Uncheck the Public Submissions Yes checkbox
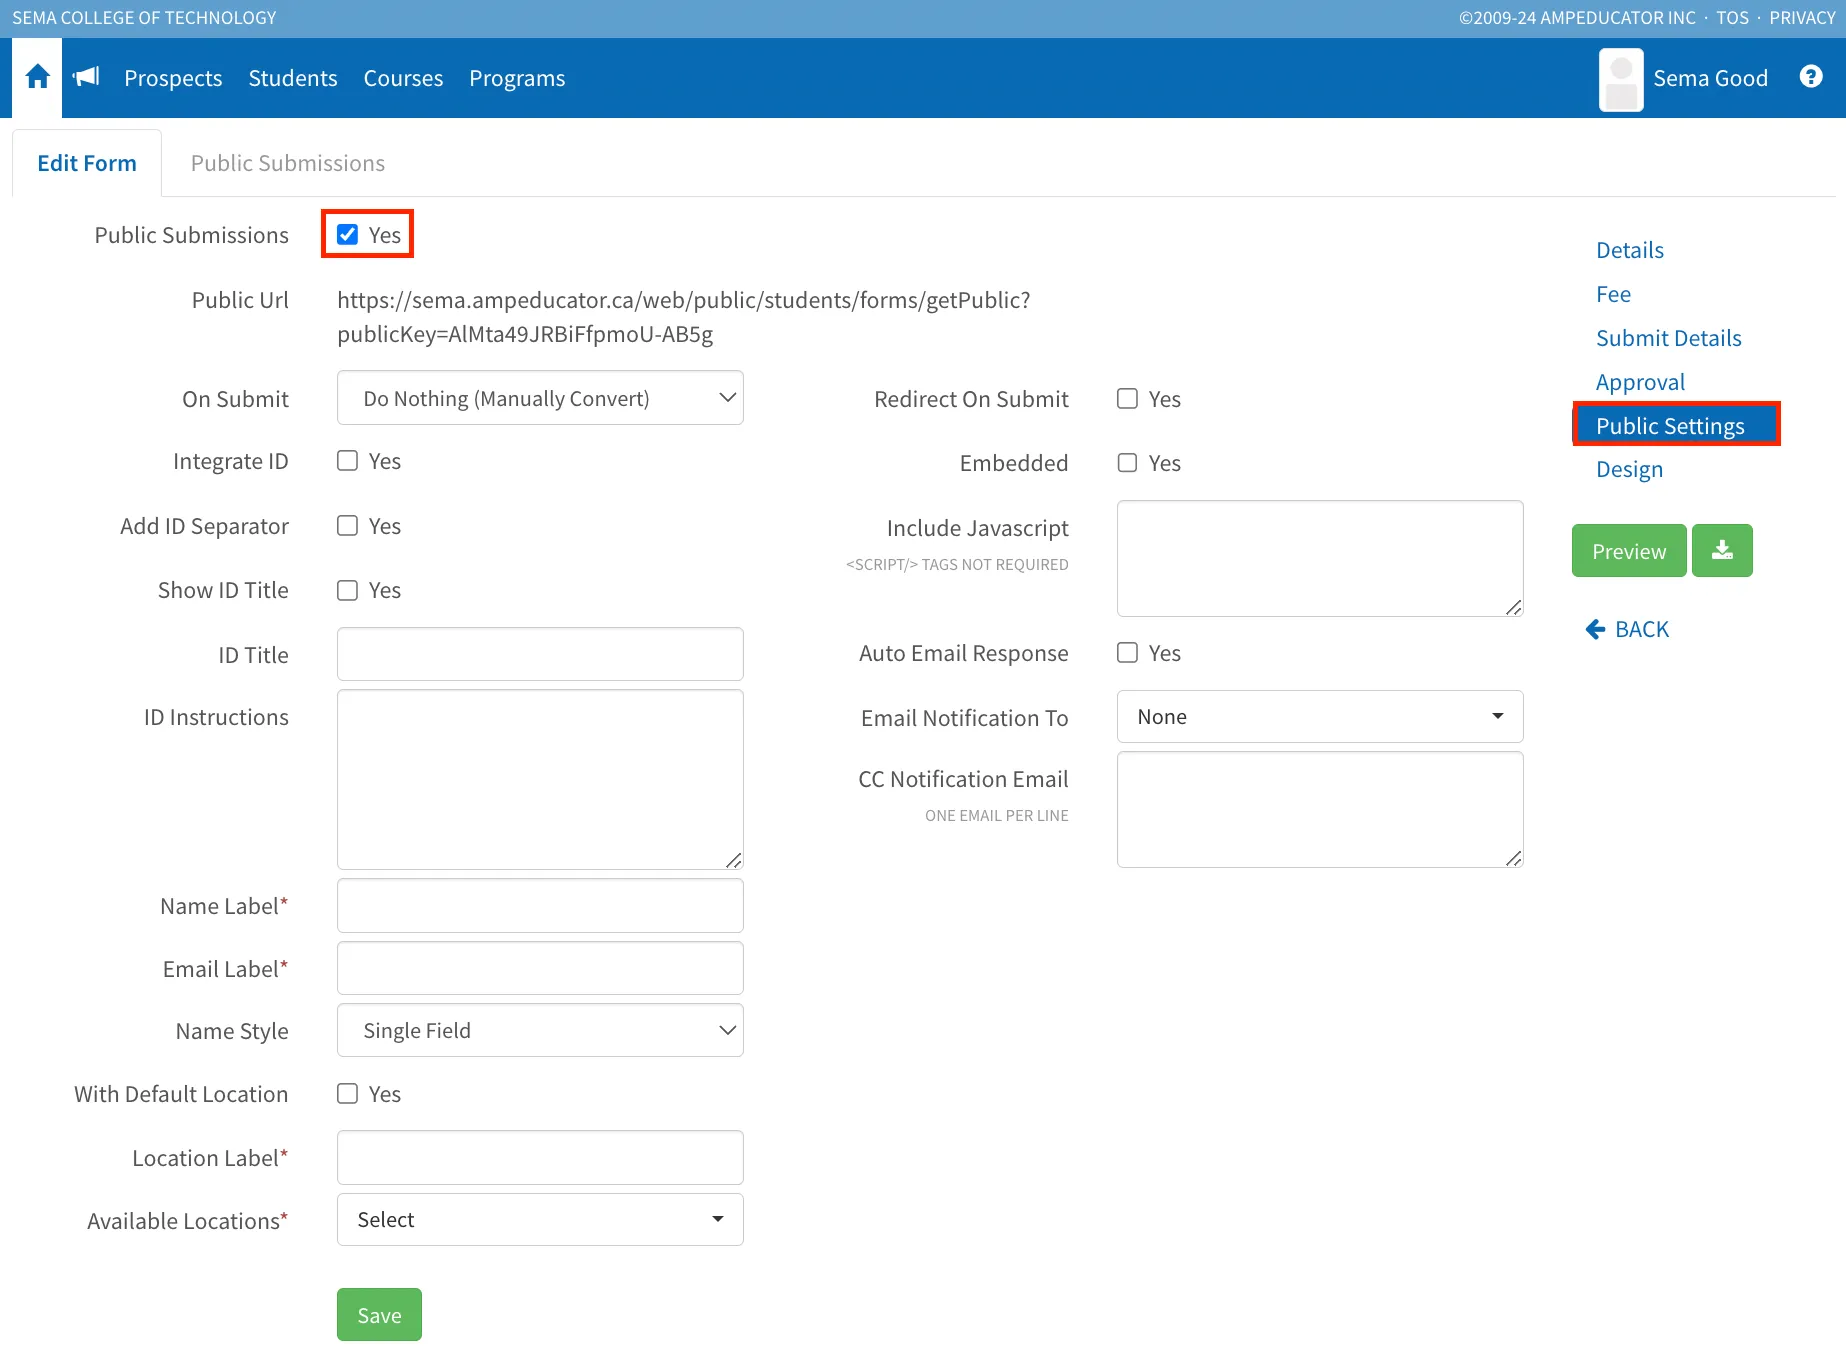1846x1360 pixels. tap(347, 234)
